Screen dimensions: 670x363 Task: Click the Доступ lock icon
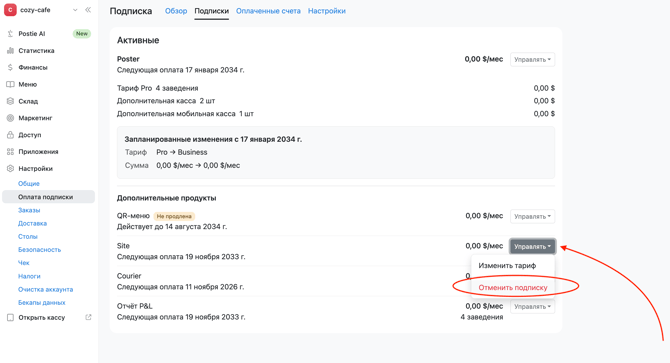[x=10, y=135]
